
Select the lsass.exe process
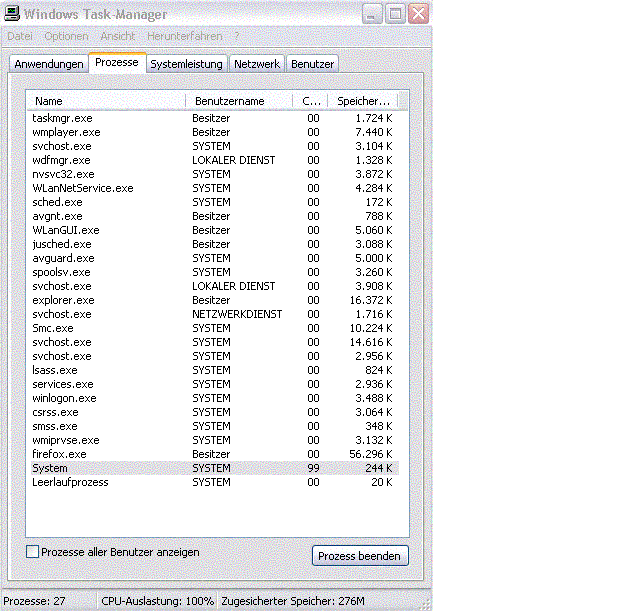pyautogui.click(x=215, y=370)
